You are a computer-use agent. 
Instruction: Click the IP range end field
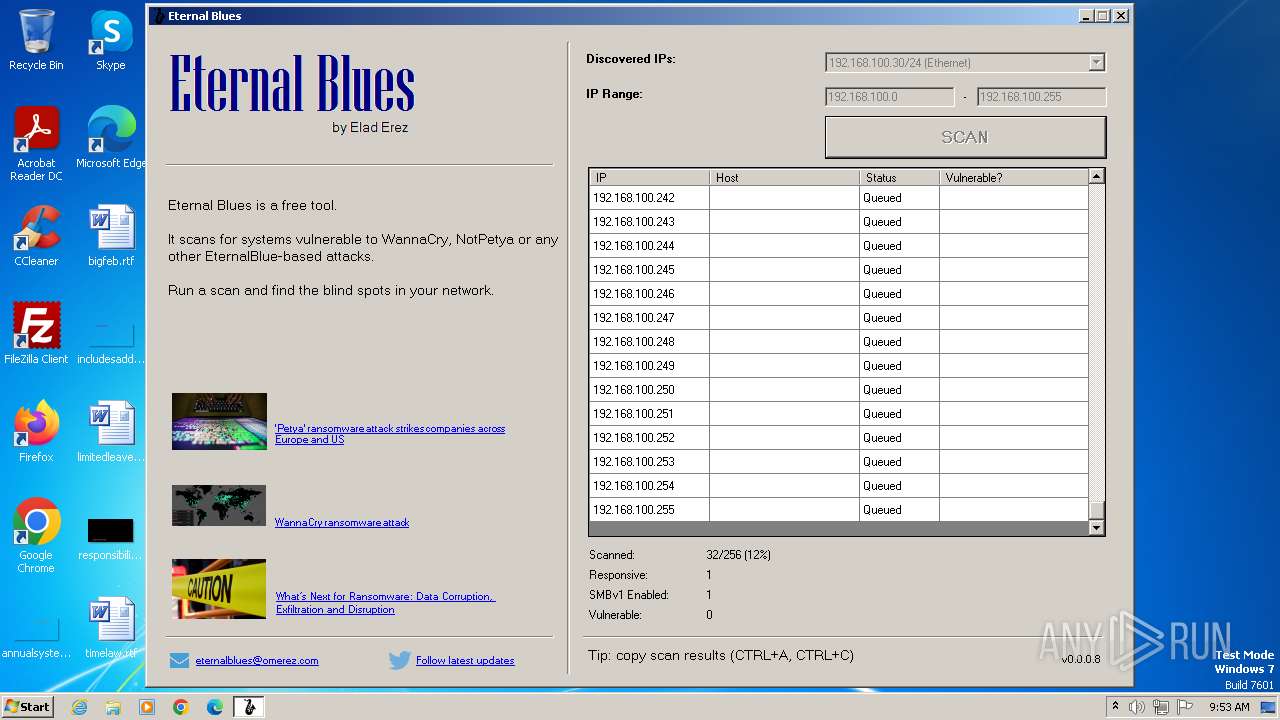(1041, 97)
